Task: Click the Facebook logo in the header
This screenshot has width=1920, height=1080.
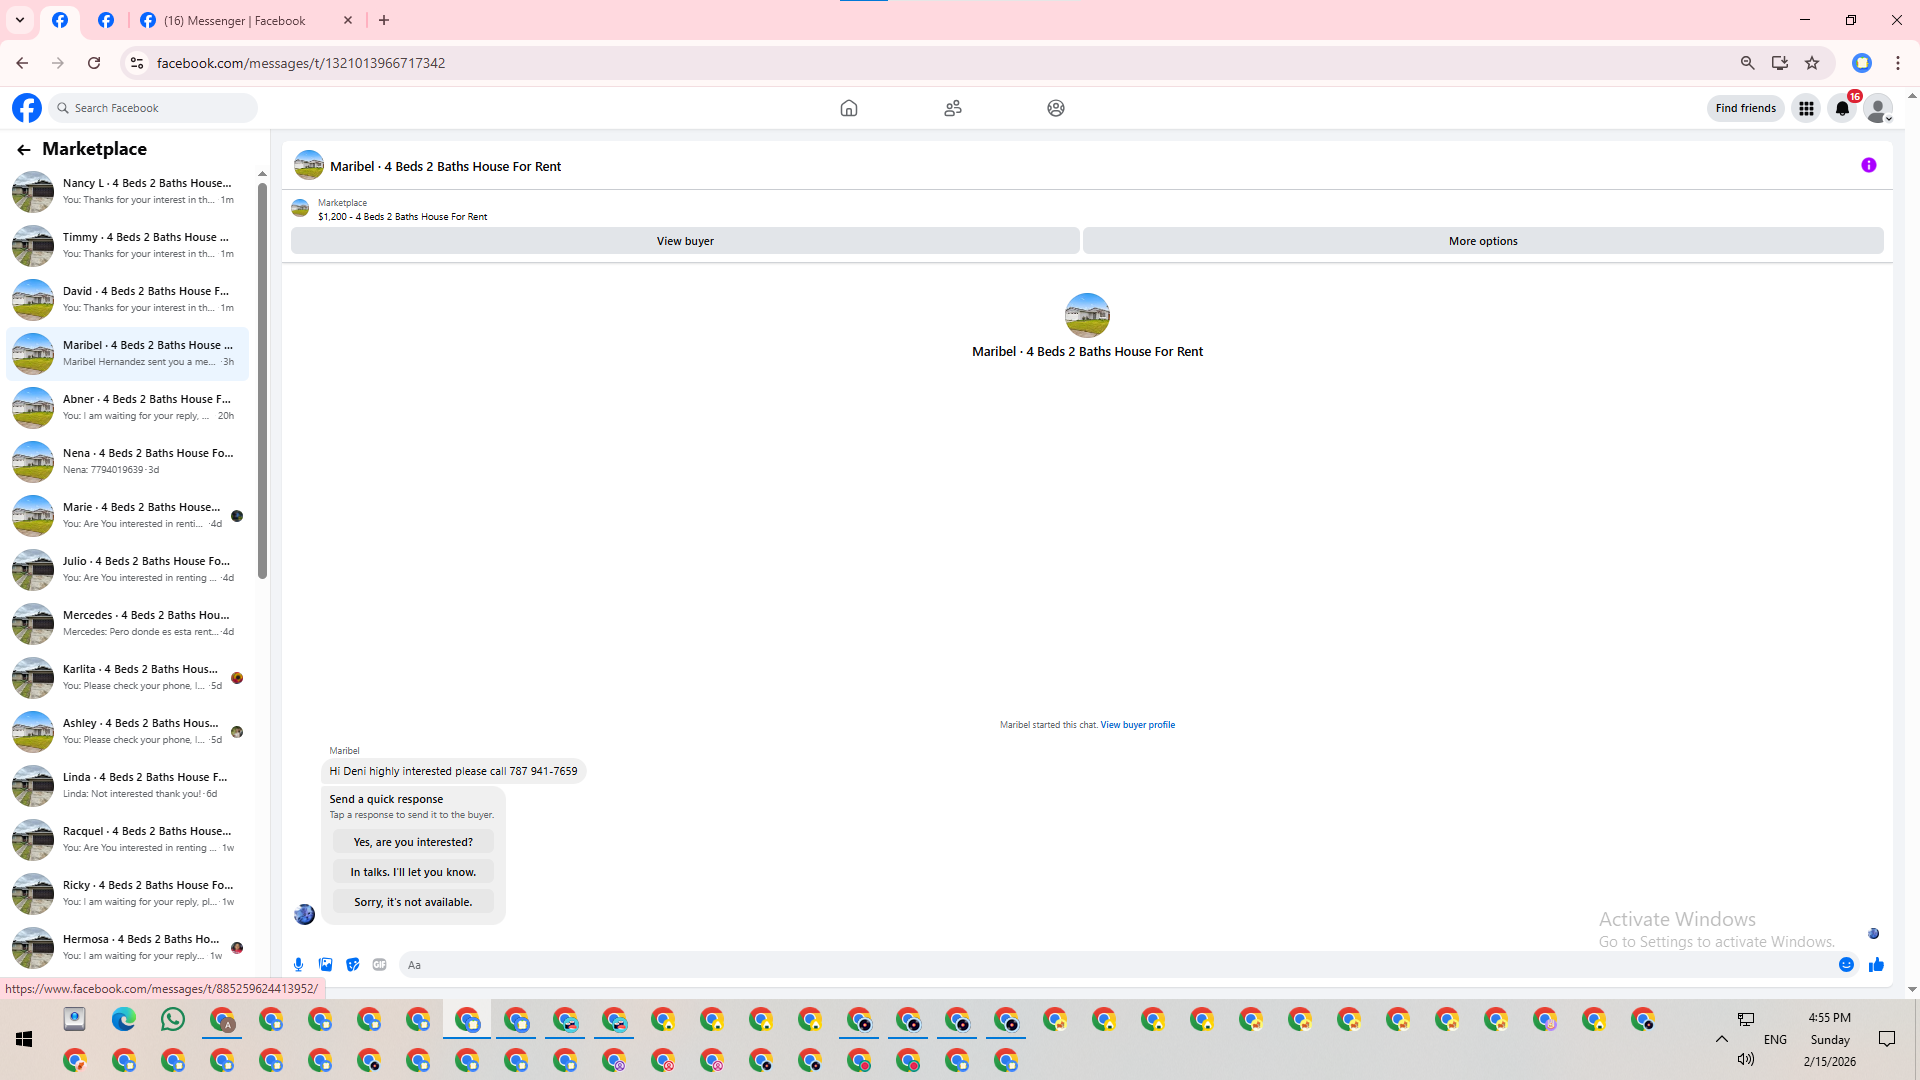Action: click(27, 108)
